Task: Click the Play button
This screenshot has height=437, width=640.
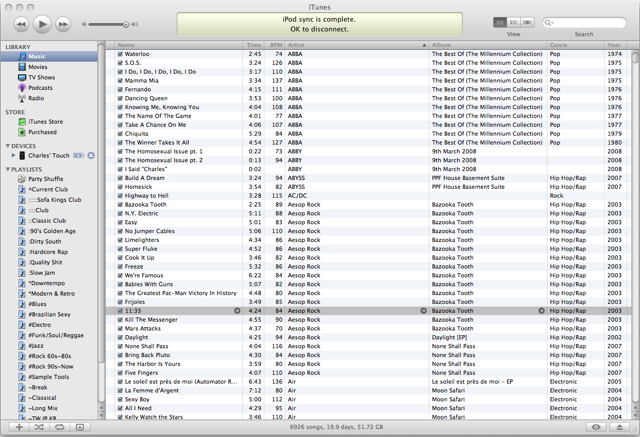Action: pyautogui.click(x=42, y=24)
